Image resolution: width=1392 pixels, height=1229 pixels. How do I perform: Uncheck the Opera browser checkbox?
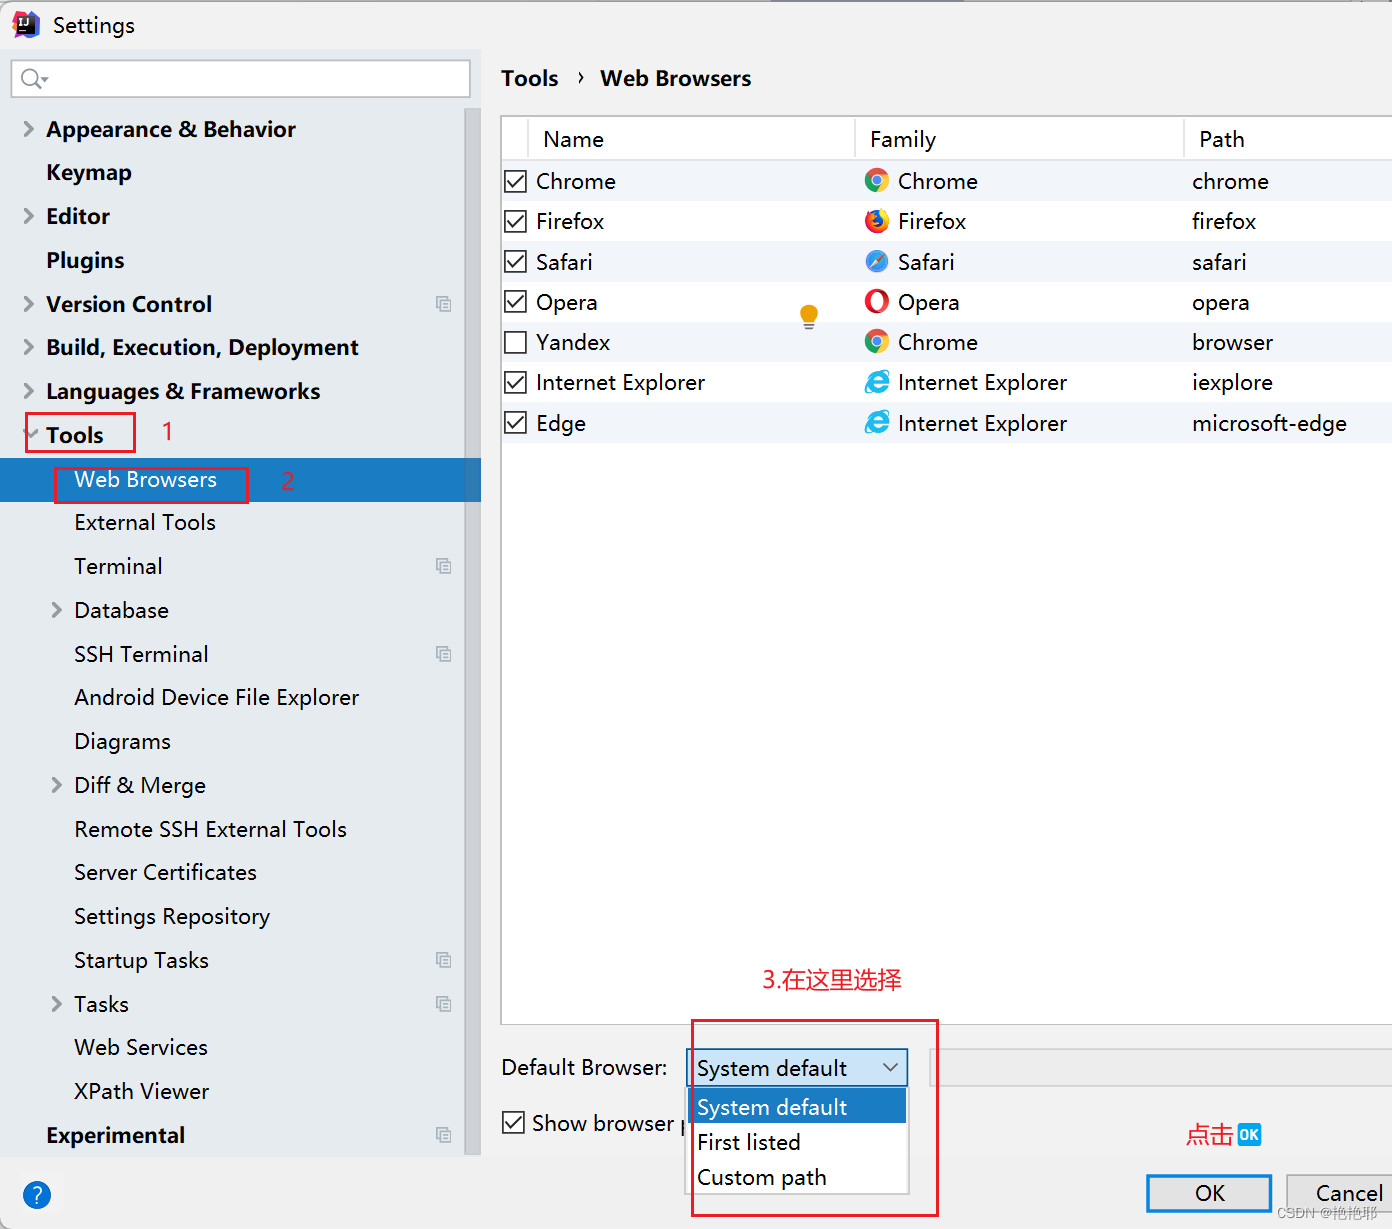515,302
